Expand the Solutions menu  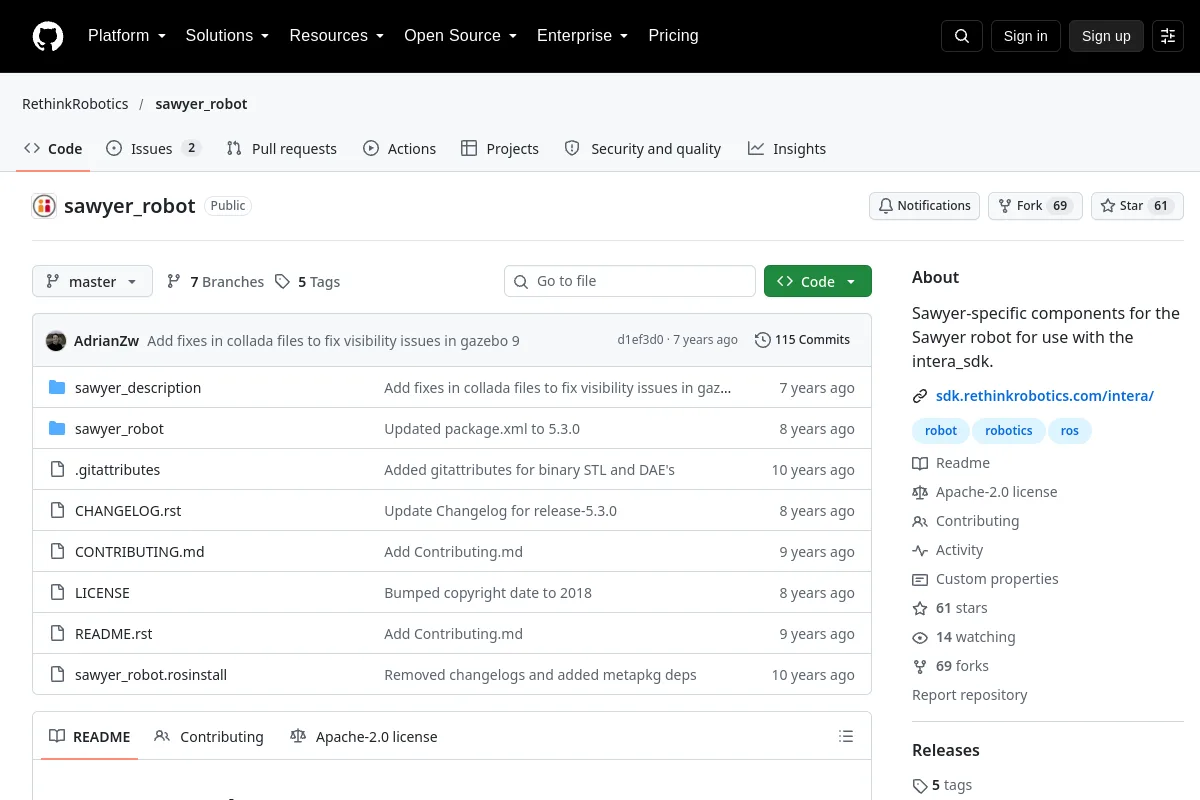click(x=227, y=36)
